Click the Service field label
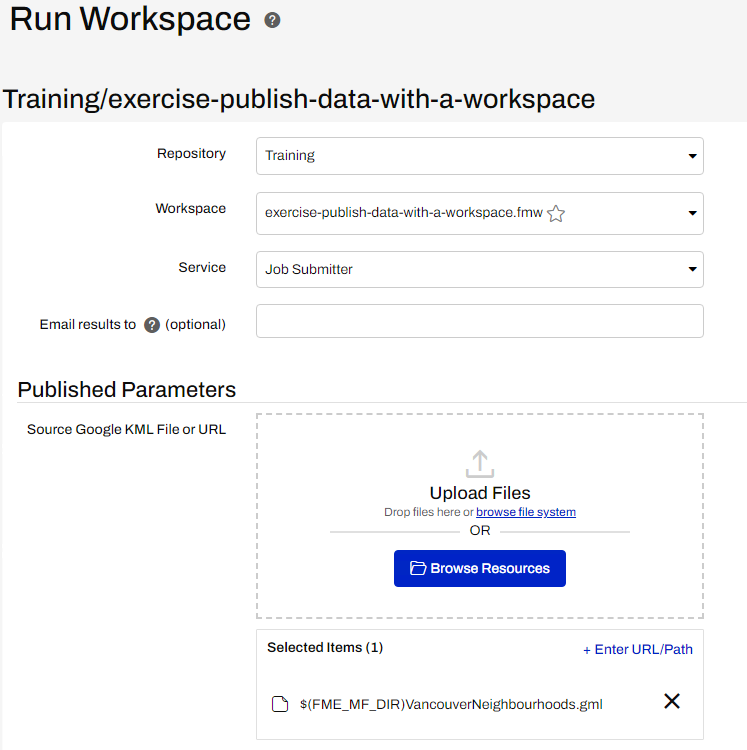This screenshot has height=750, width=747. pos(202,267)
